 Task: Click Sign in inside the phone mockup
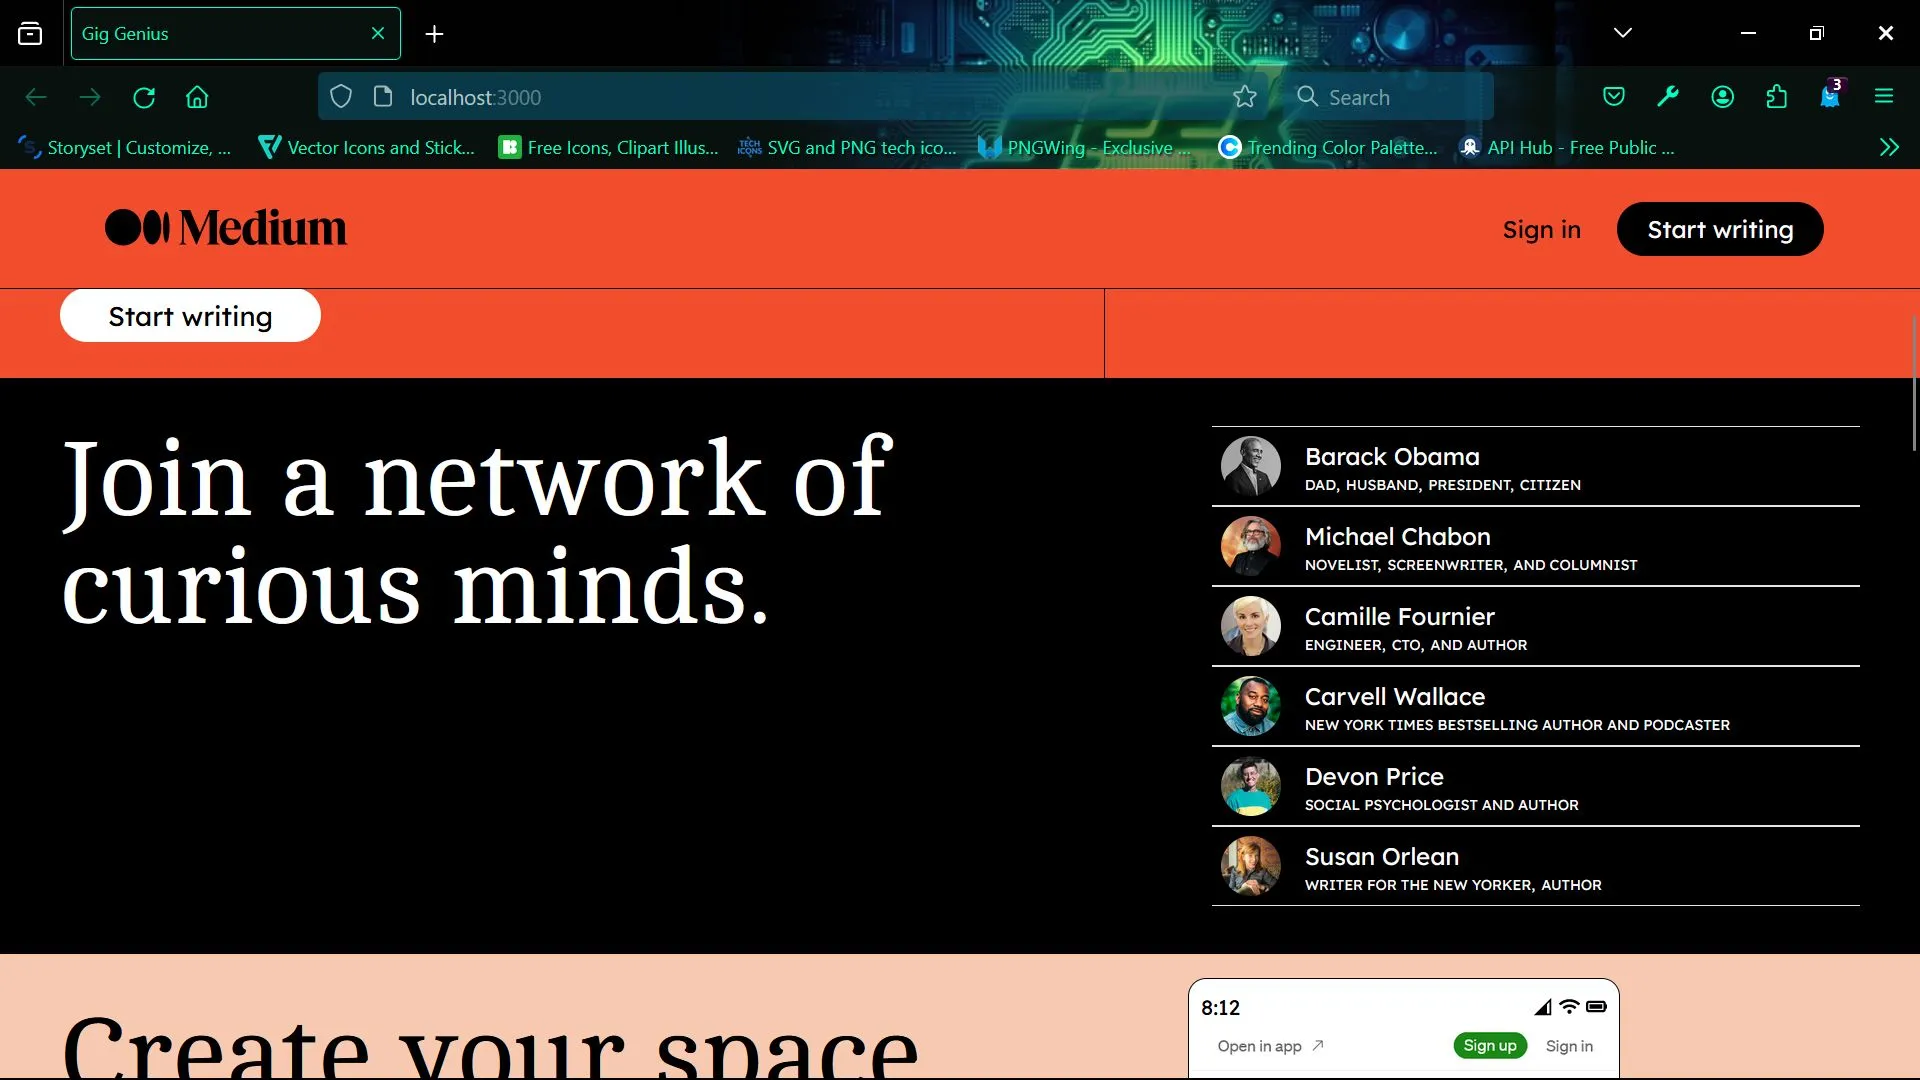pyautogui.click(x=1569, y=1046)
